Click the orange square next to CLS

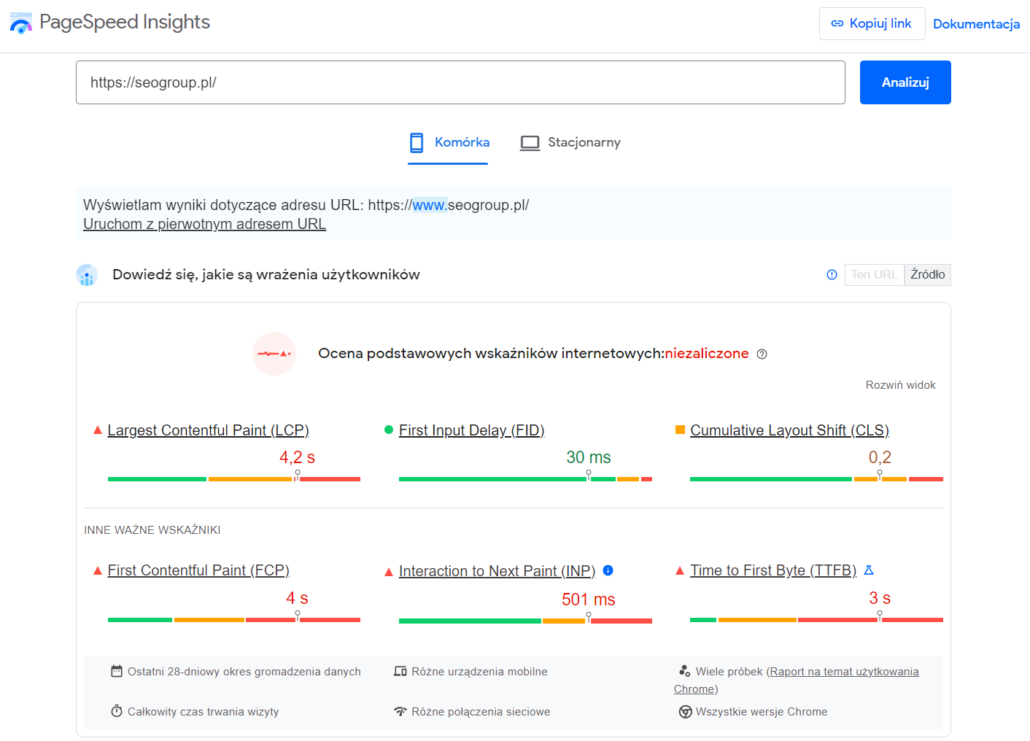pyautogui.click(x=680, y=430)
